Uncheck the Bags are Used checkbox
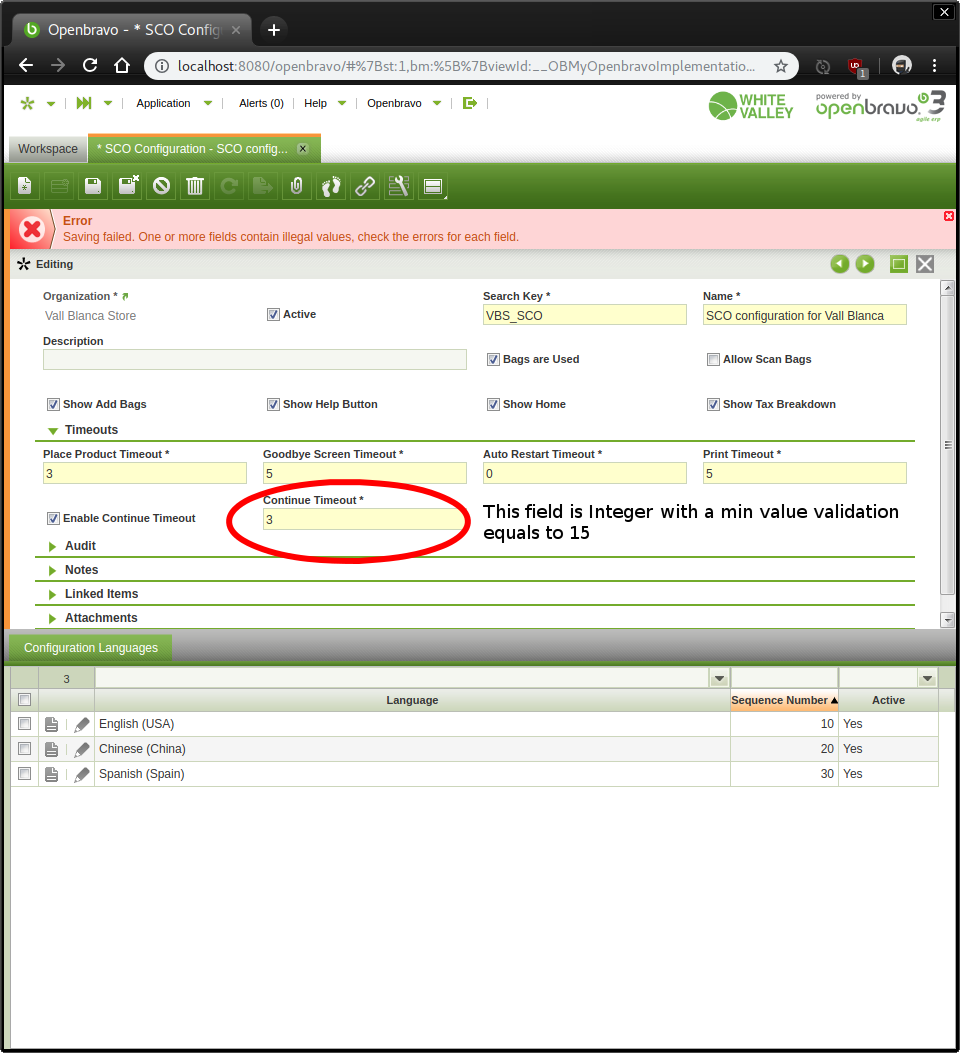This screenshot has width=960, height=1053. tap(493, 360)
